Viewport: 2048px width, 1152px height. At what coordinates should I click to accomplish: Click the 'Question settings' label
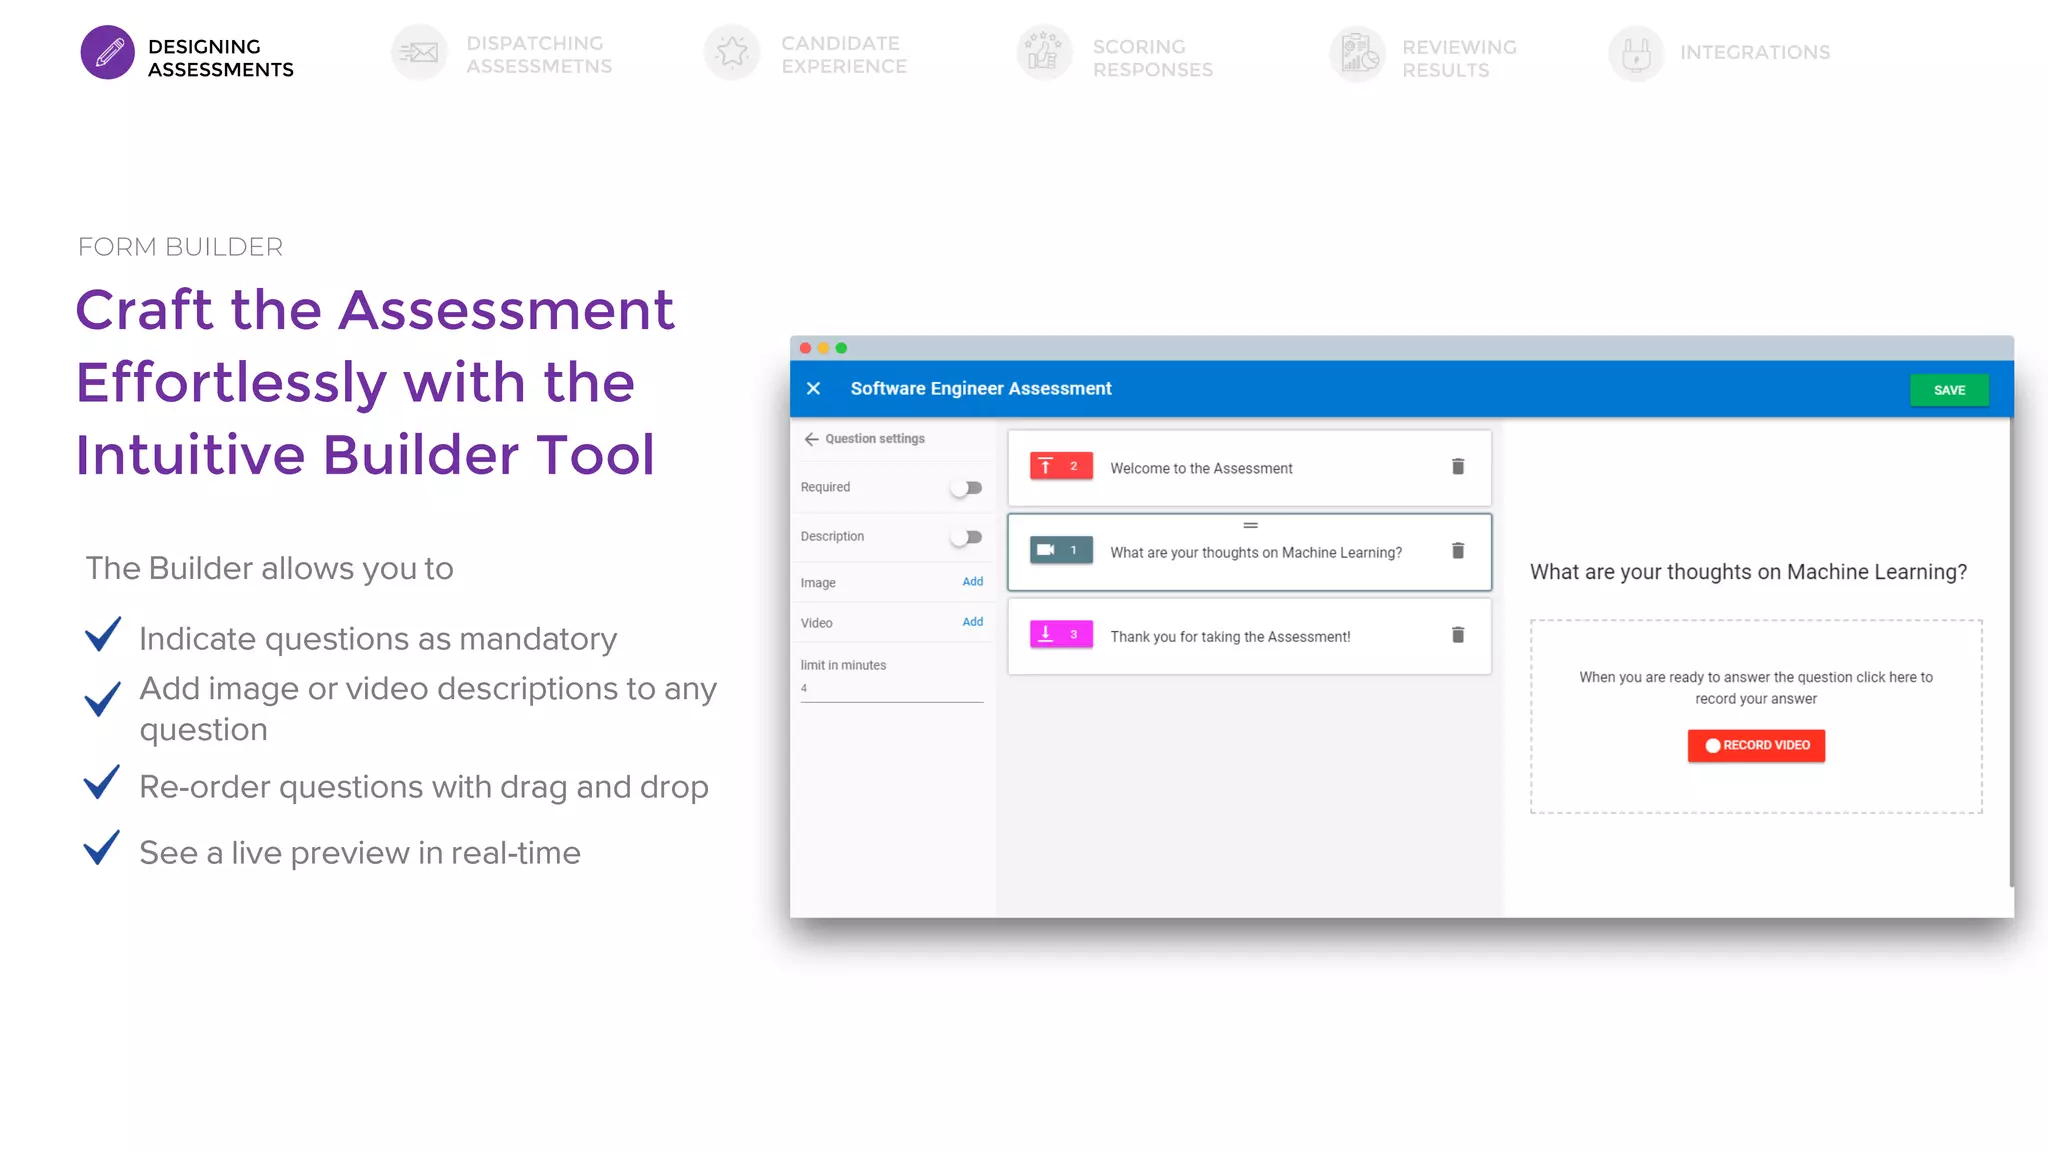pos(875,439)
